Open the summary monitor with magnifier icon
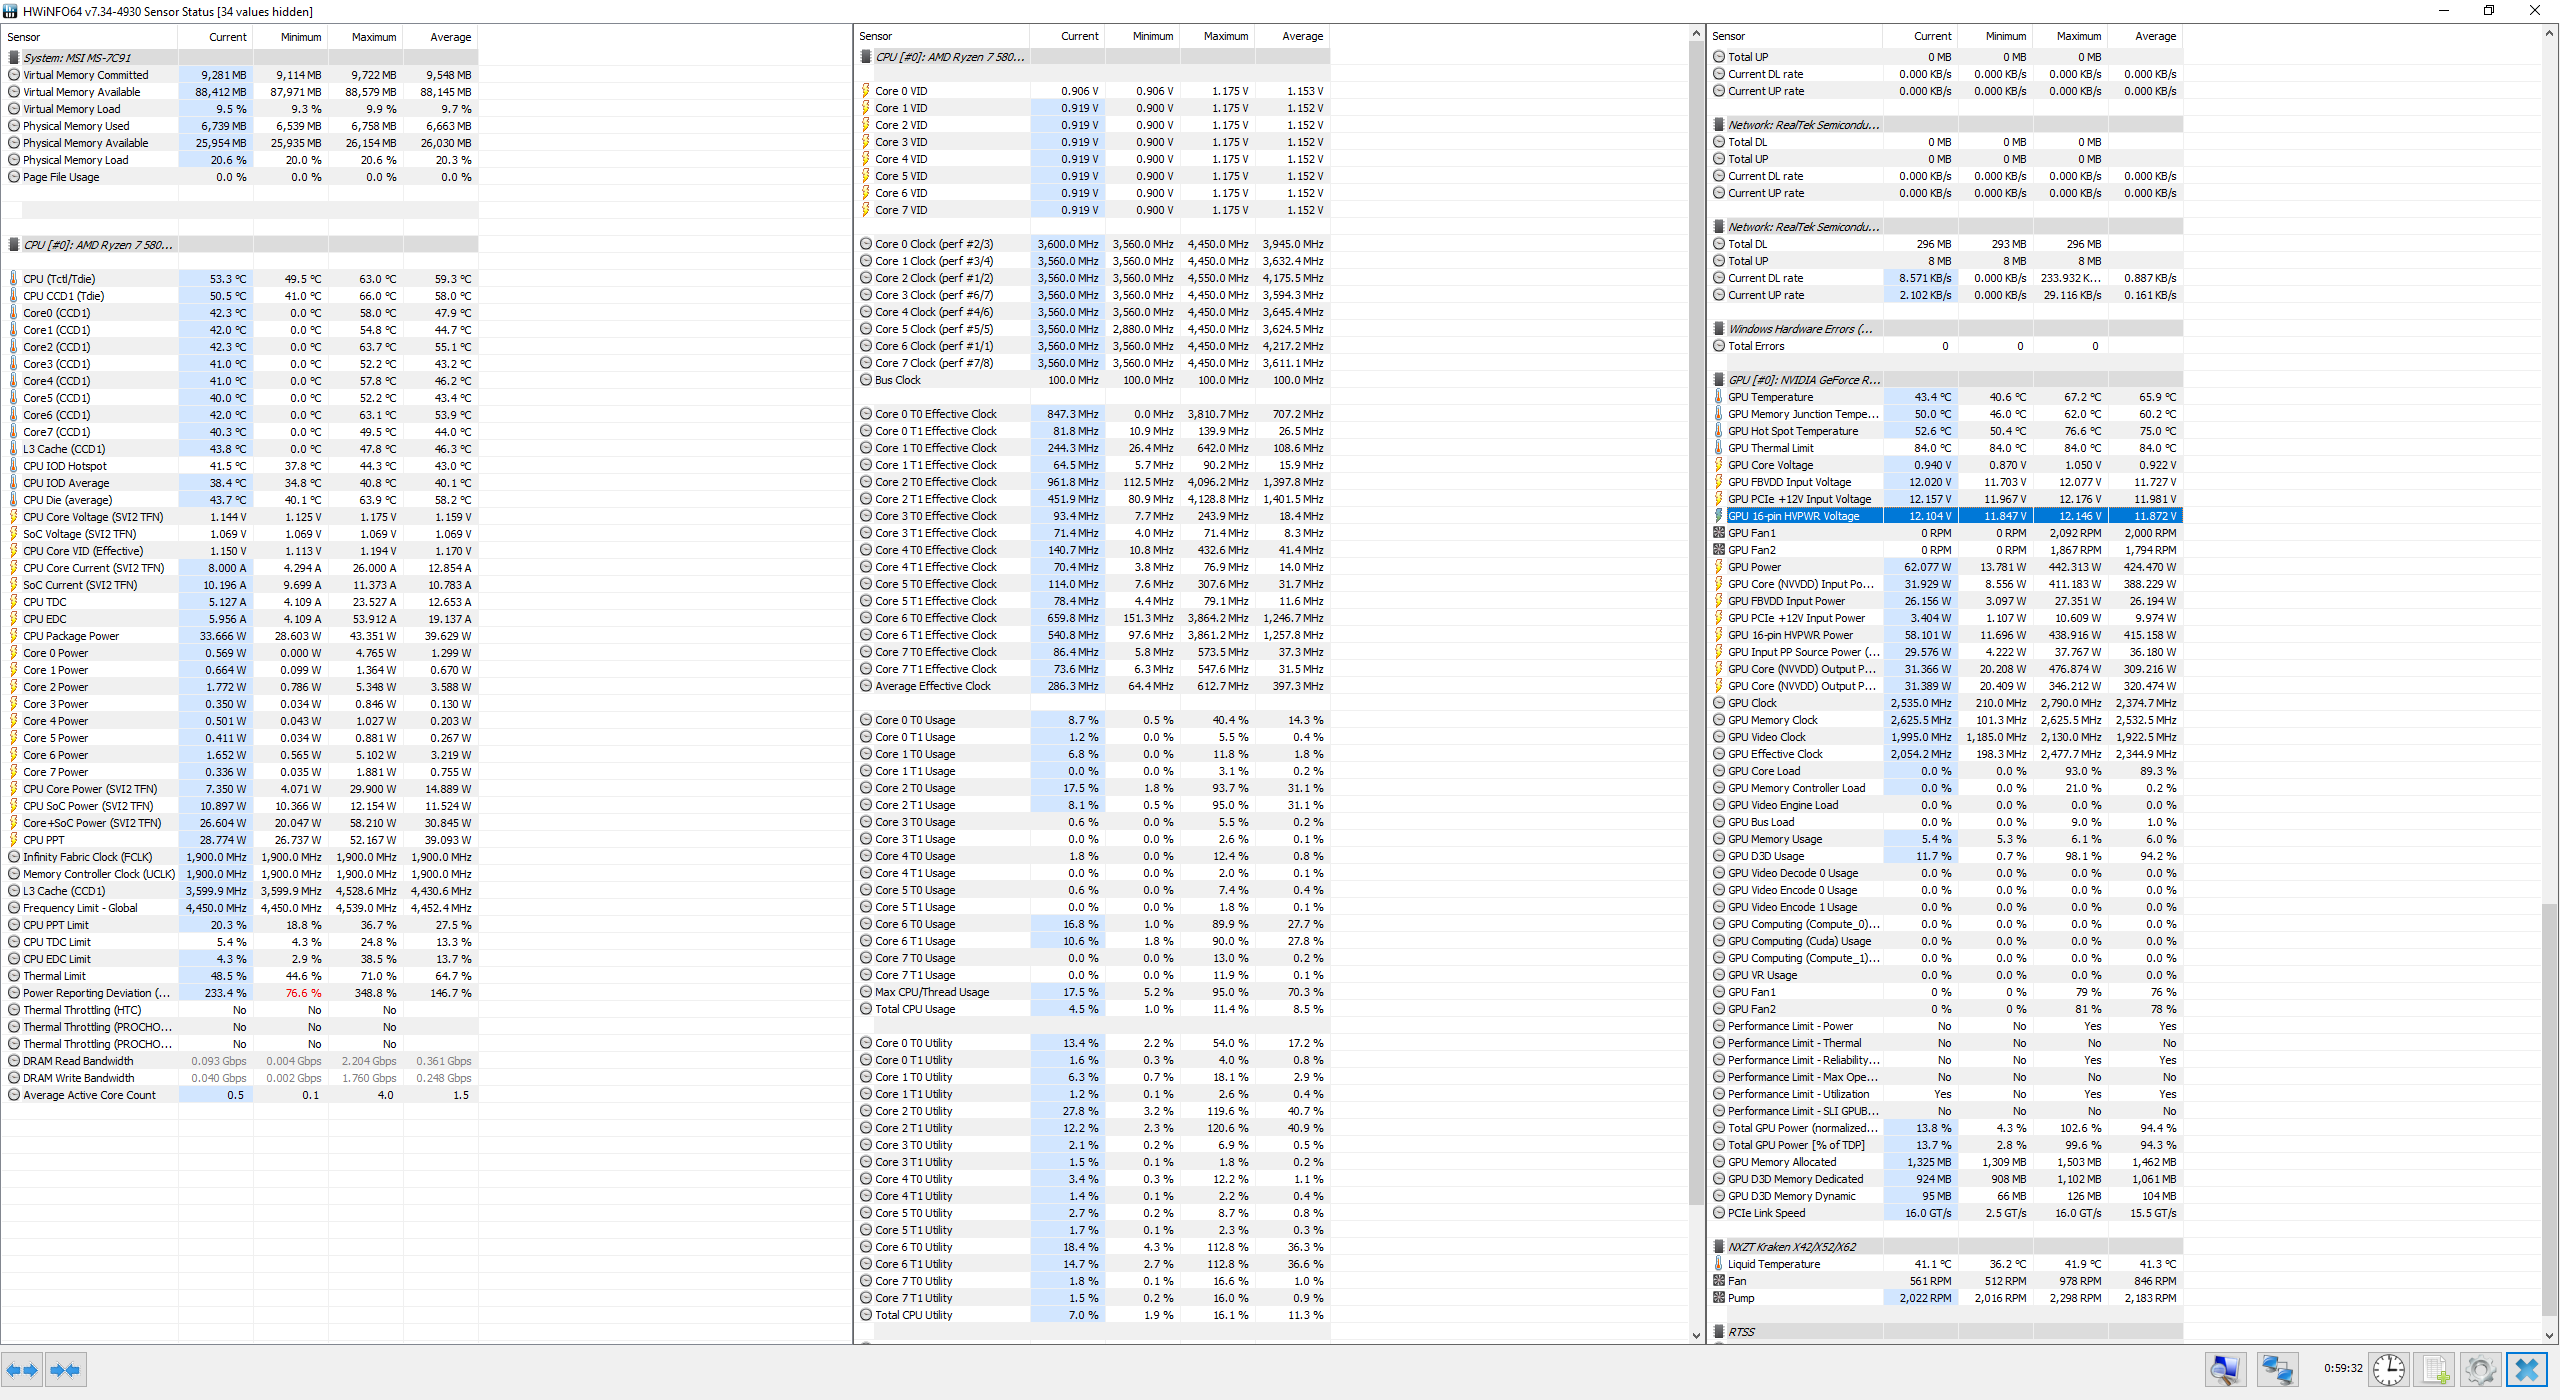 coord(2225,1369)
